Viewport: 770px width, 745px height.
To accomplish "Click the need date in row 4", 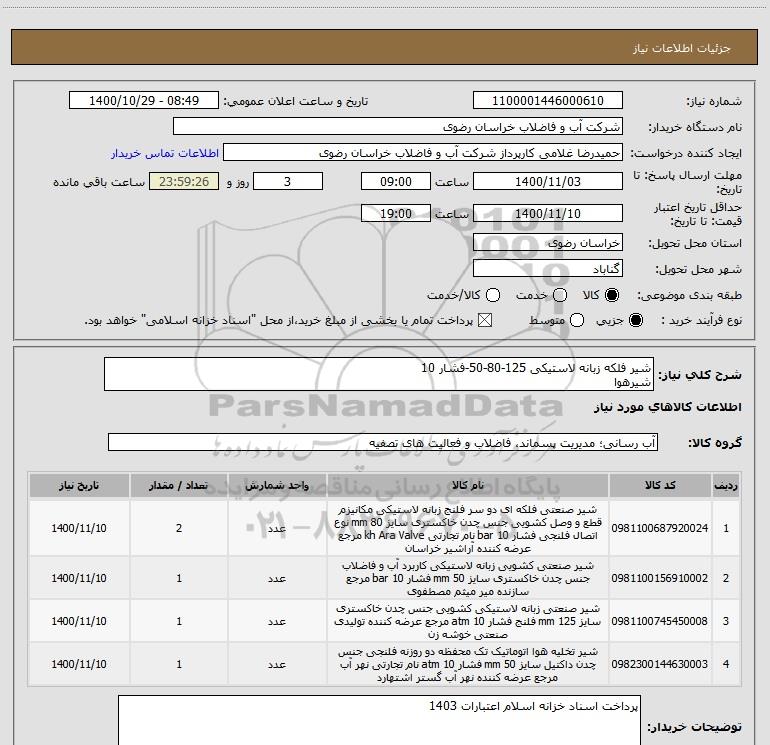I will pos(79,664).
